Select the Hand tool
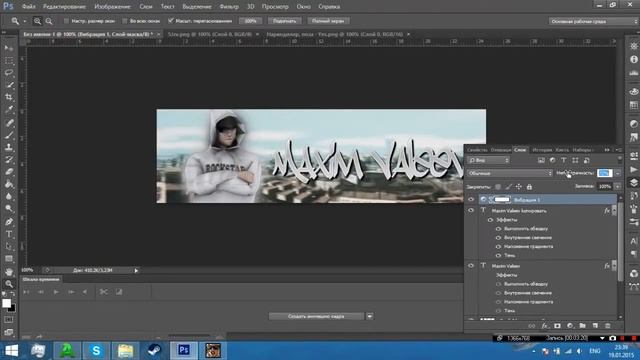The height and width of the screenshot is (360, 640). pyautogui.click(x=9, y=272)
